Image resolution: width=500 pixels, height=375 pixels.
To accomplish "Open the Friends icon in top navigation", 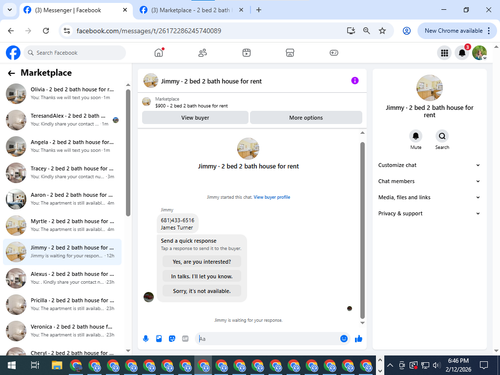I will (202, 53).
